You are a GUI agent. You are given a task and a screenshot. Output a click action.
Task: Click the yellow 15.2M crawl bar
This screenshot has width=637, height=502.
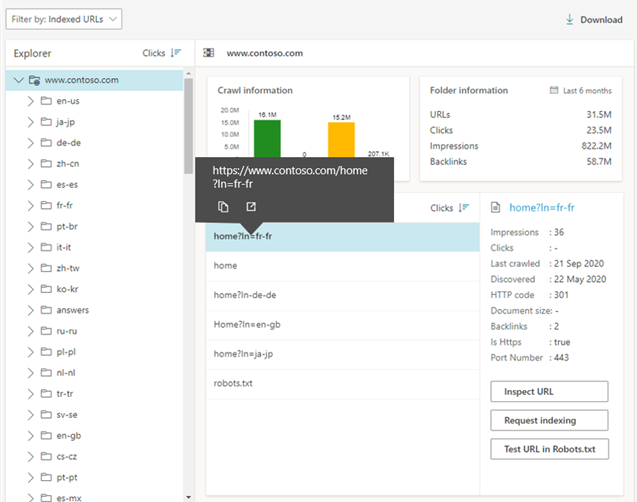tap(341, 140)
